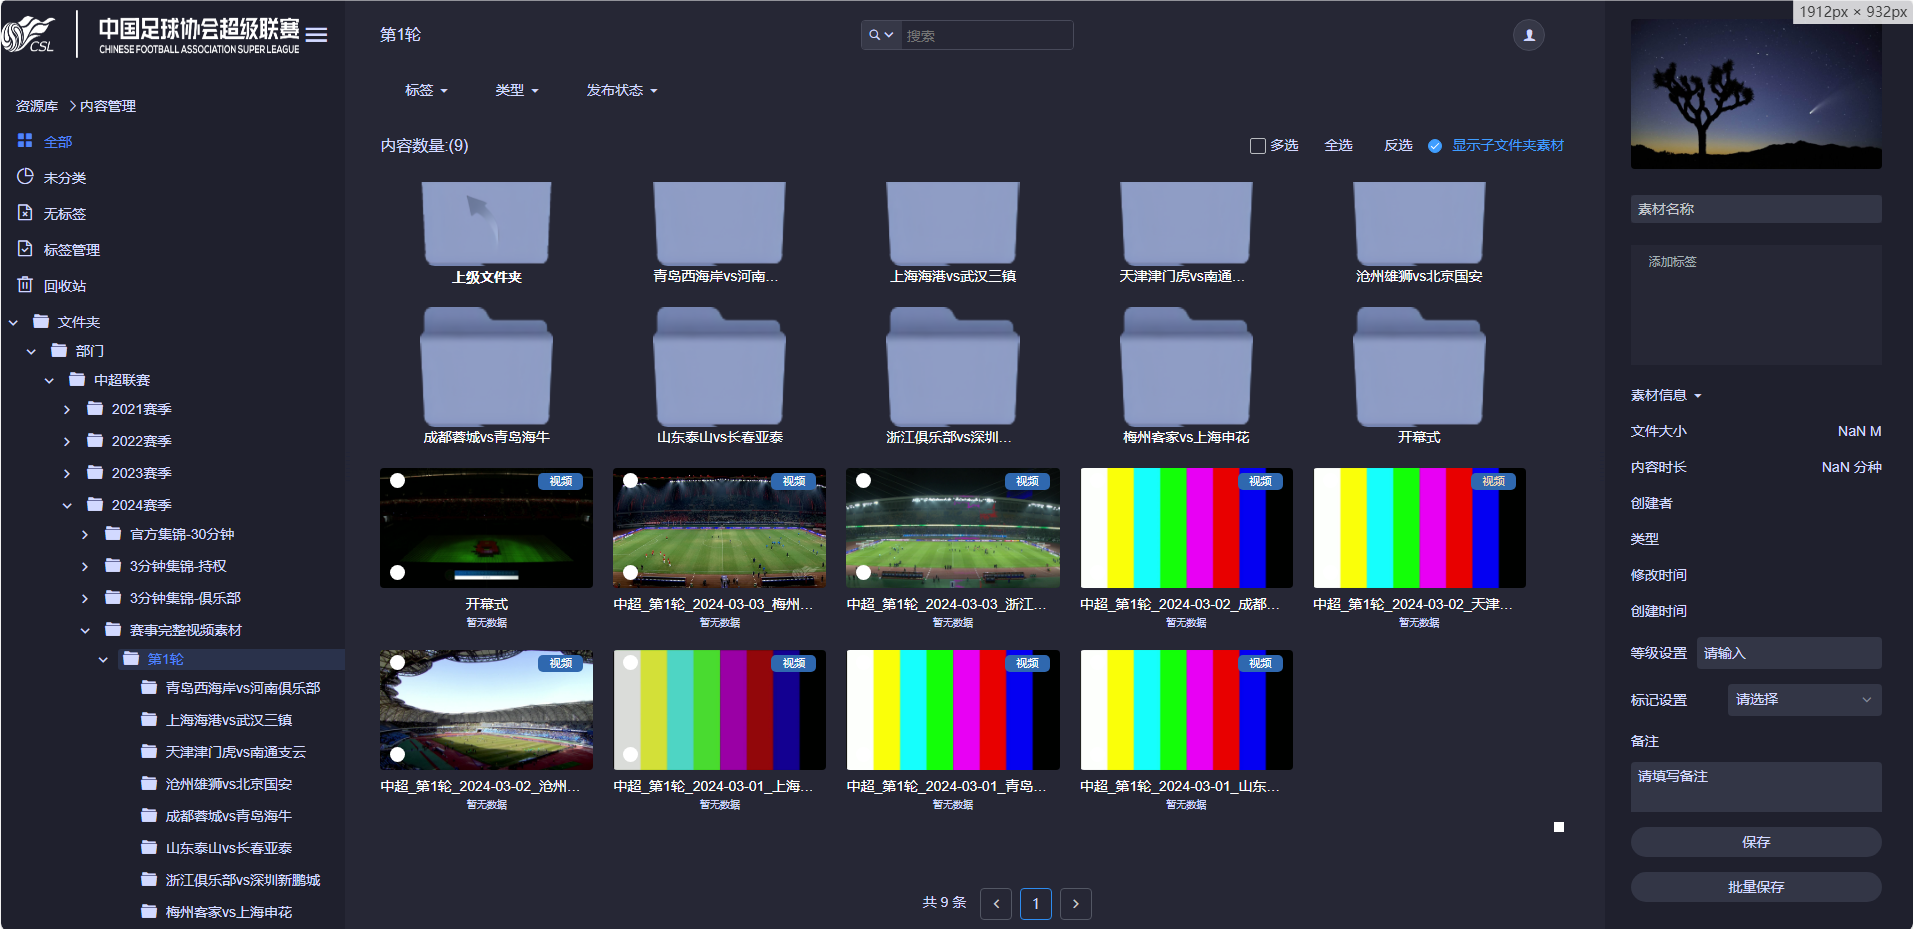Image resolution: width=1913 pixels, height=929 pixels.
Task: Select 上海海港vs武汉三镇 in tree
Action: (x=228, y=720)
